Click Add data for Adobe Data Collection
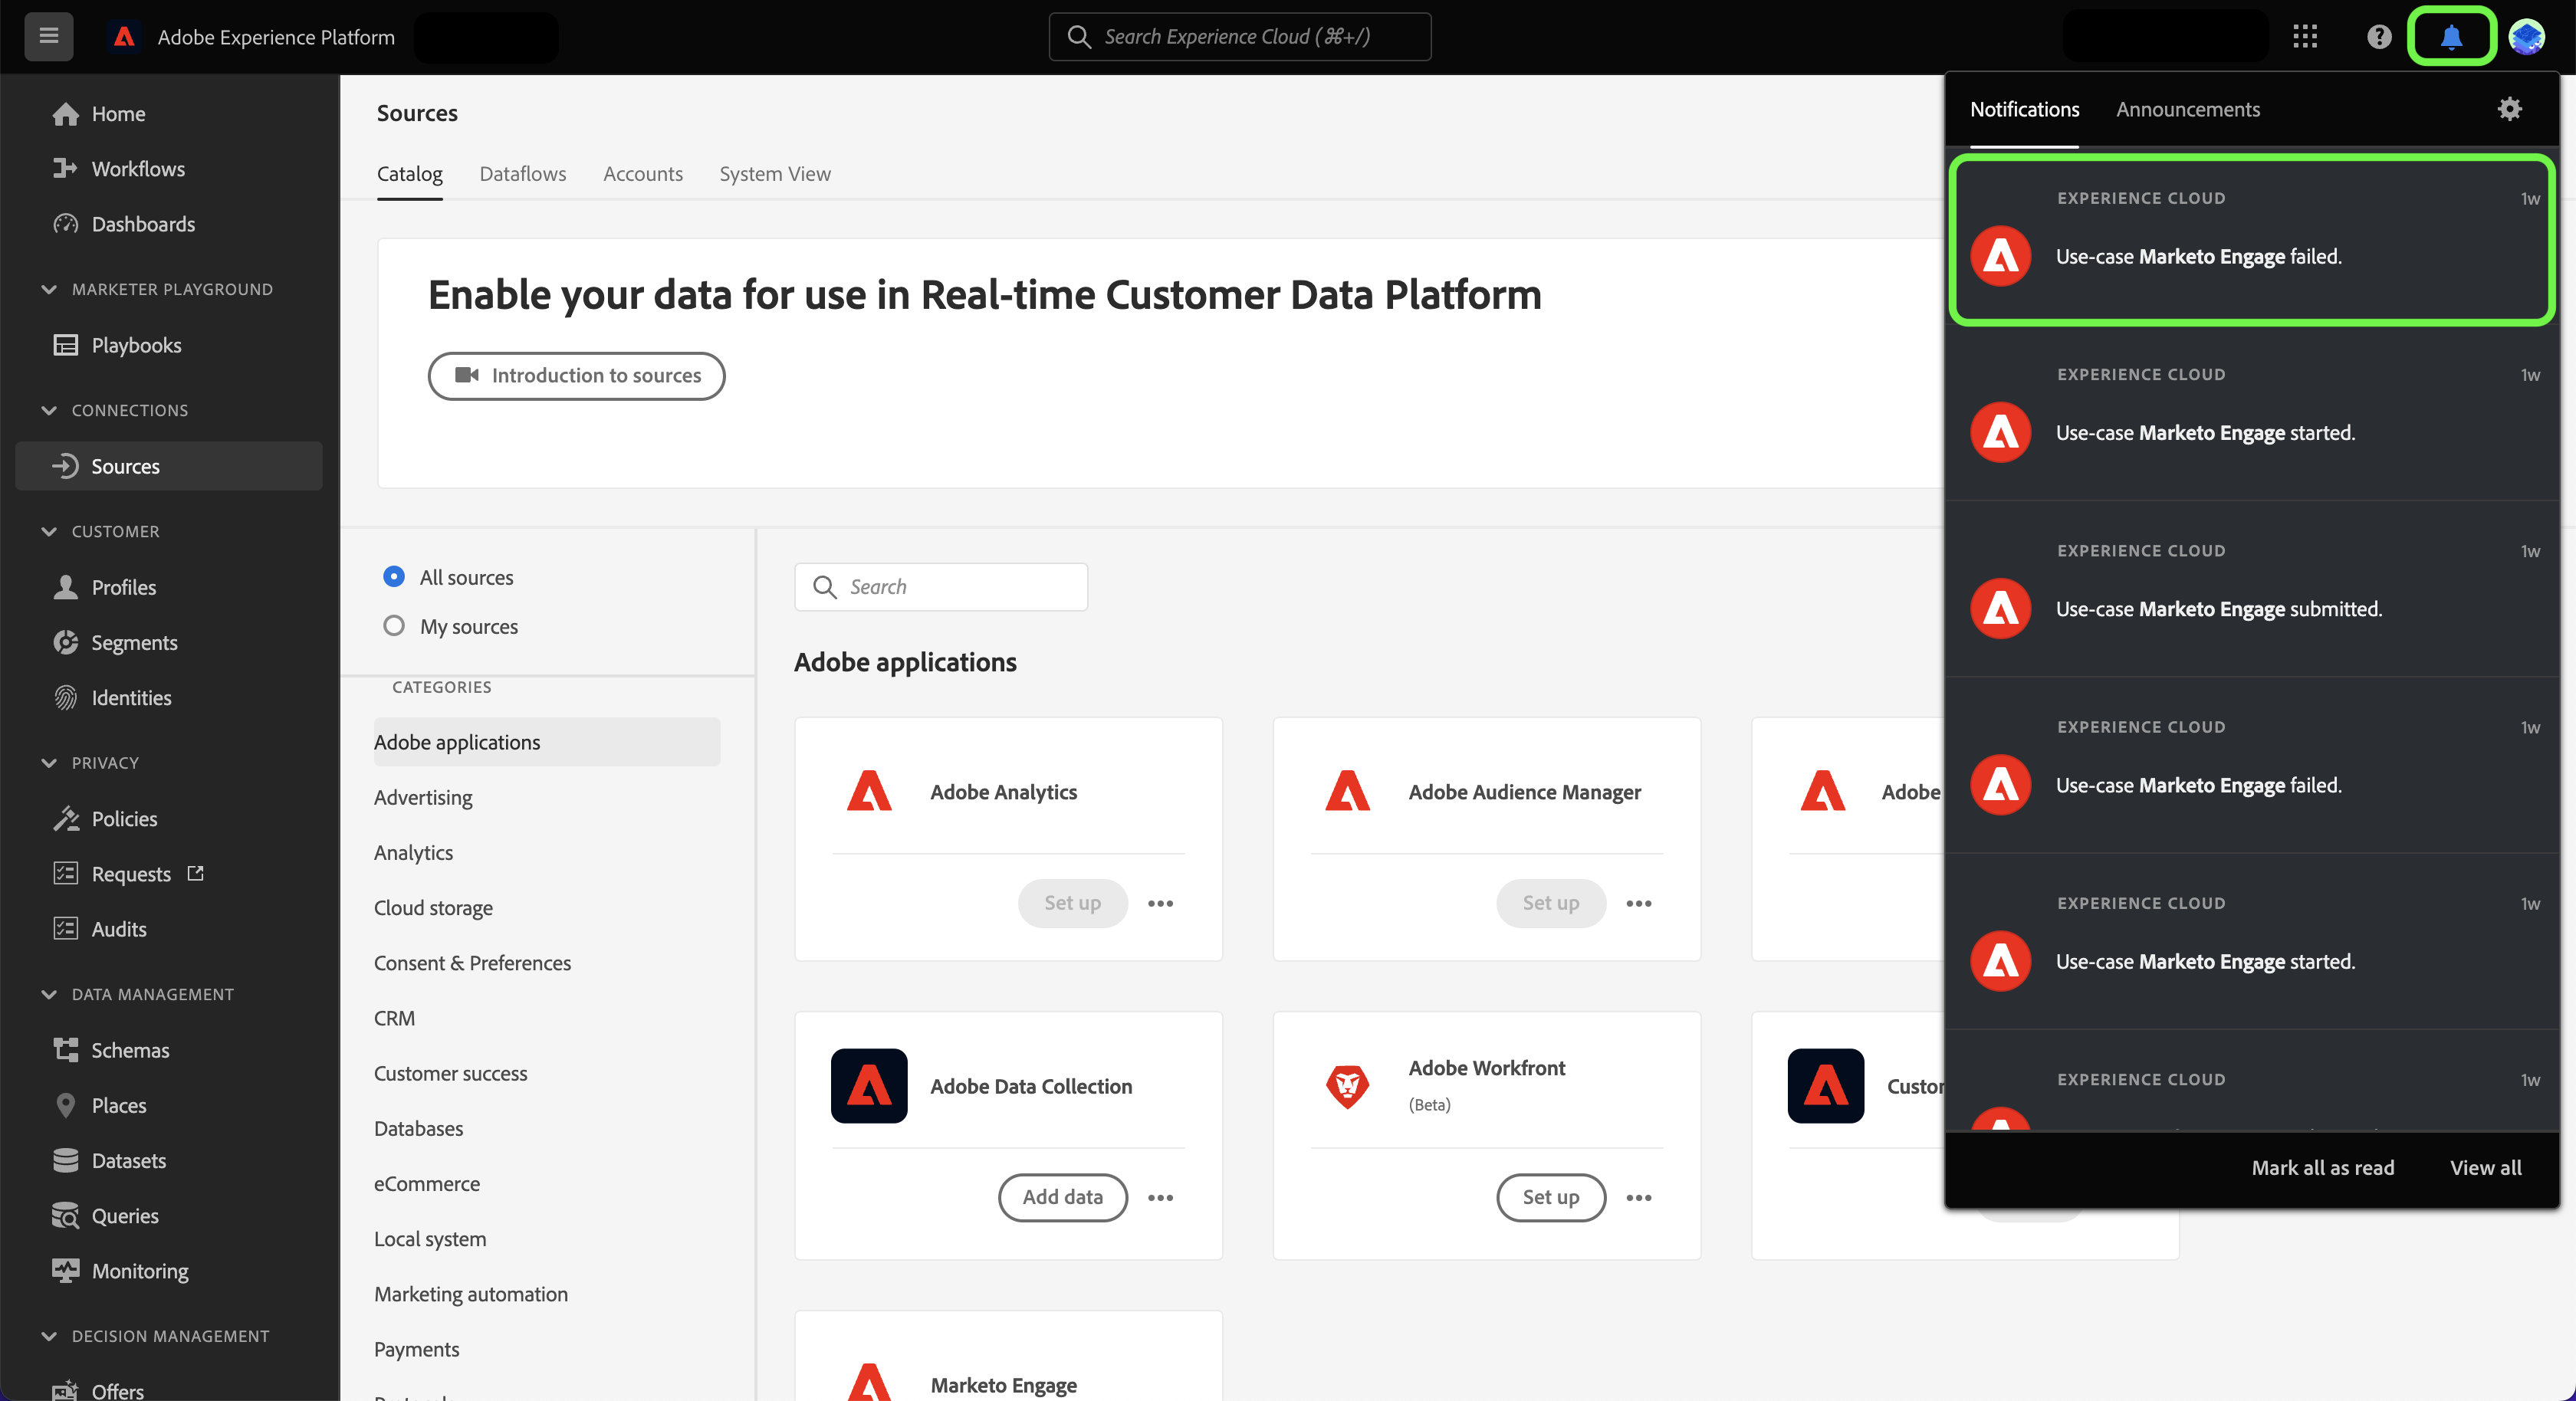Image resolution: width=2576 pixels, height=1401 pixels. point(1062,1197)
